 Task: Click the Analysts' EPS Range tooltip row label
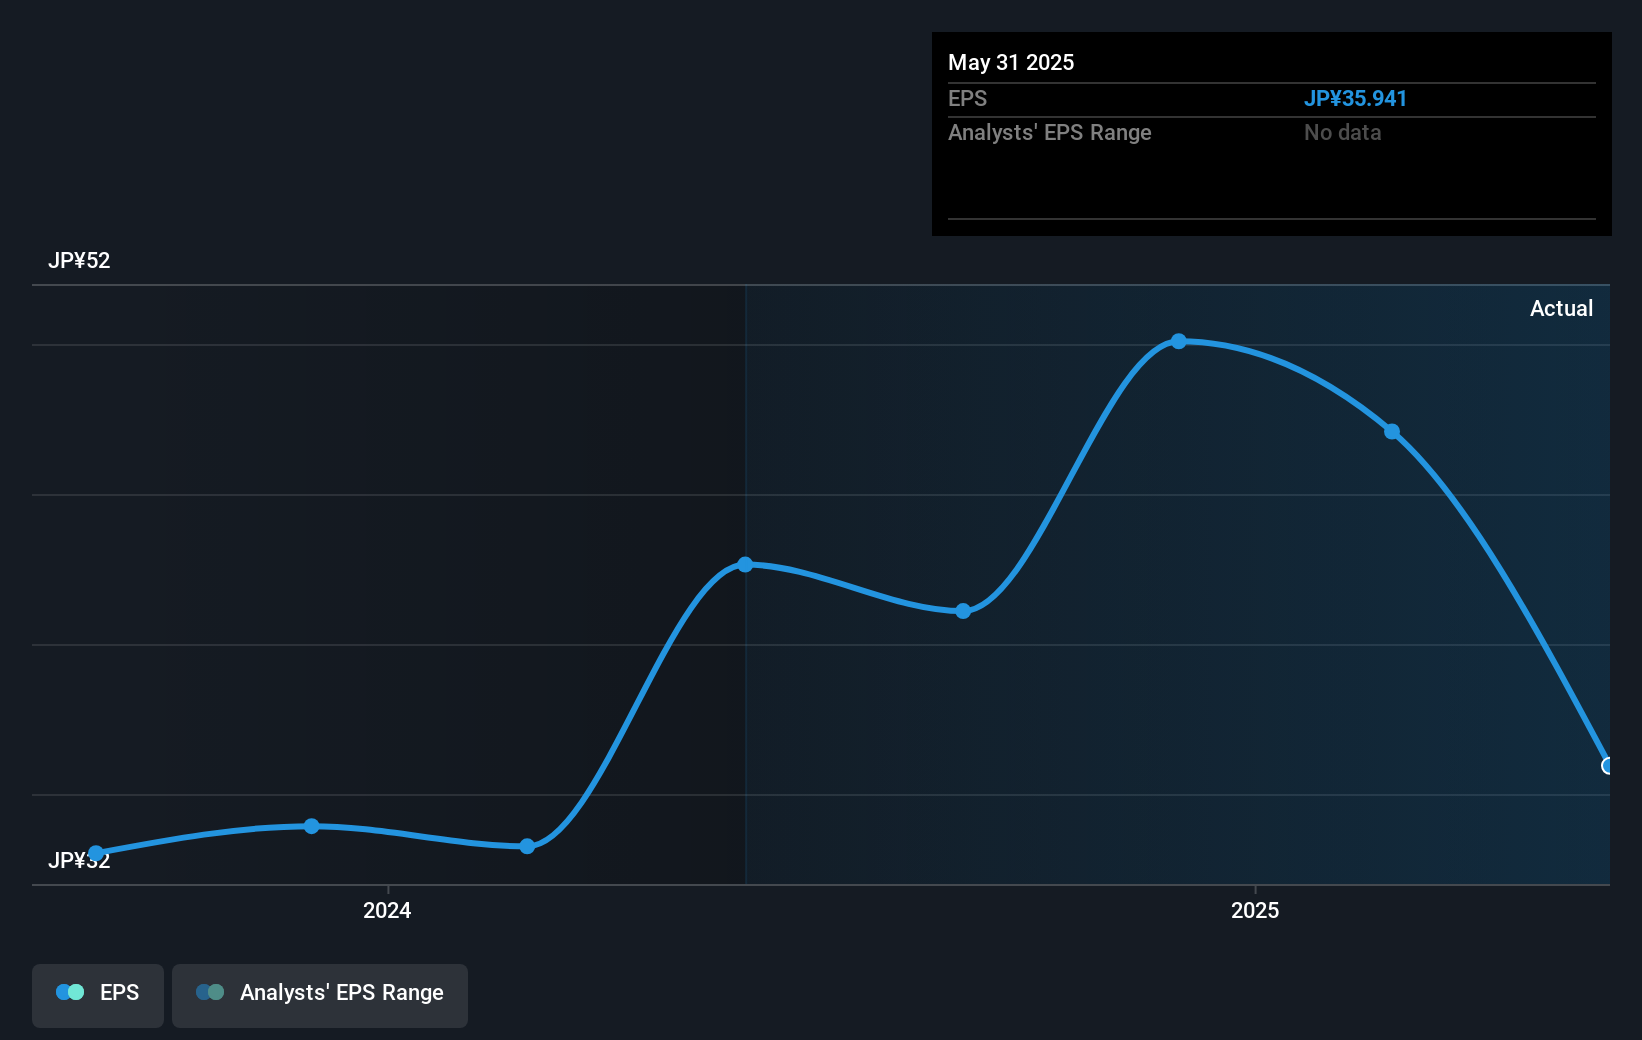point(1050,133)
